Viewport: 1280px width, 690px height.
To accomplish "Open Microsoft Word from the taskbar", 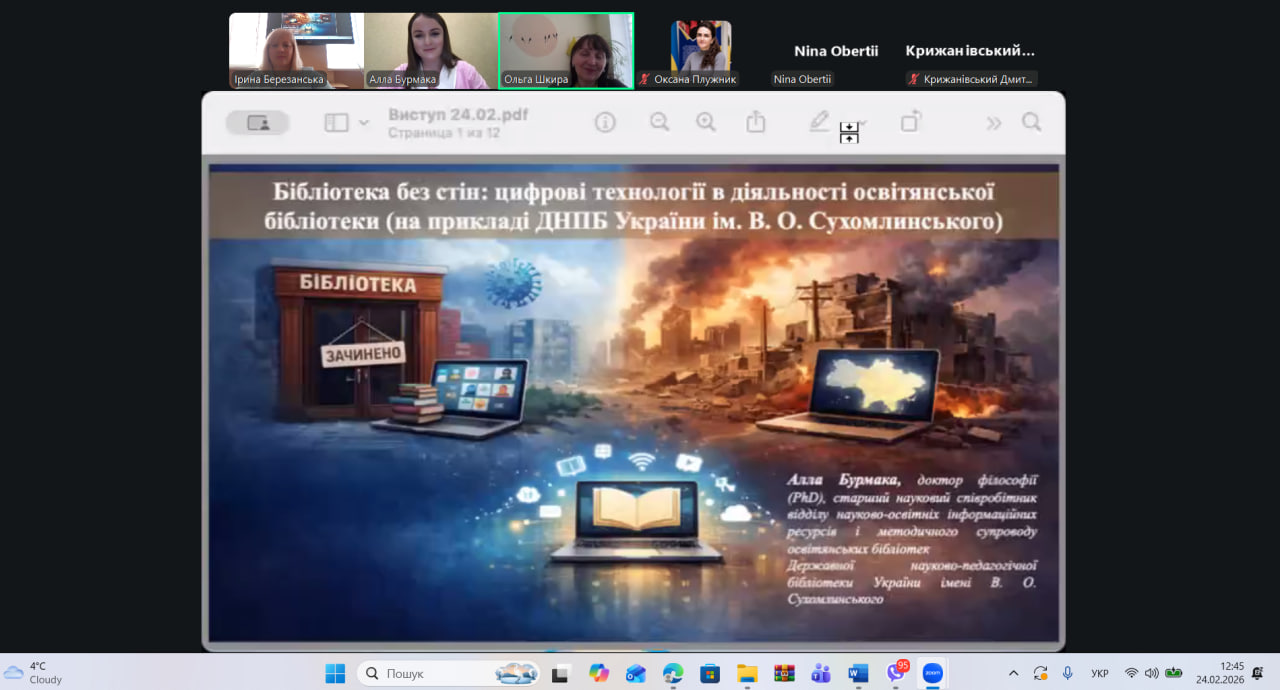I will [858, 673].
